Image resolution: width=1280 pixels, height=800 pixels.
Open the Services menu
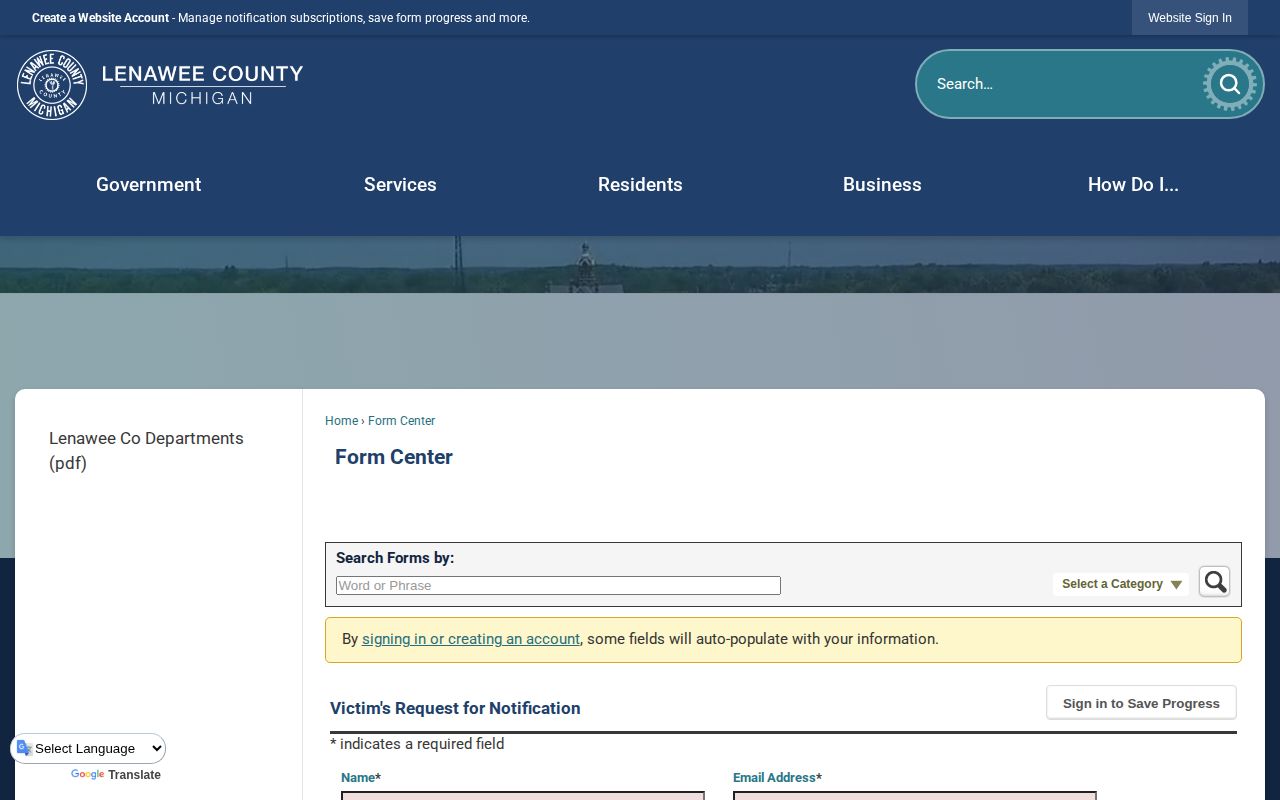[400, 185]
